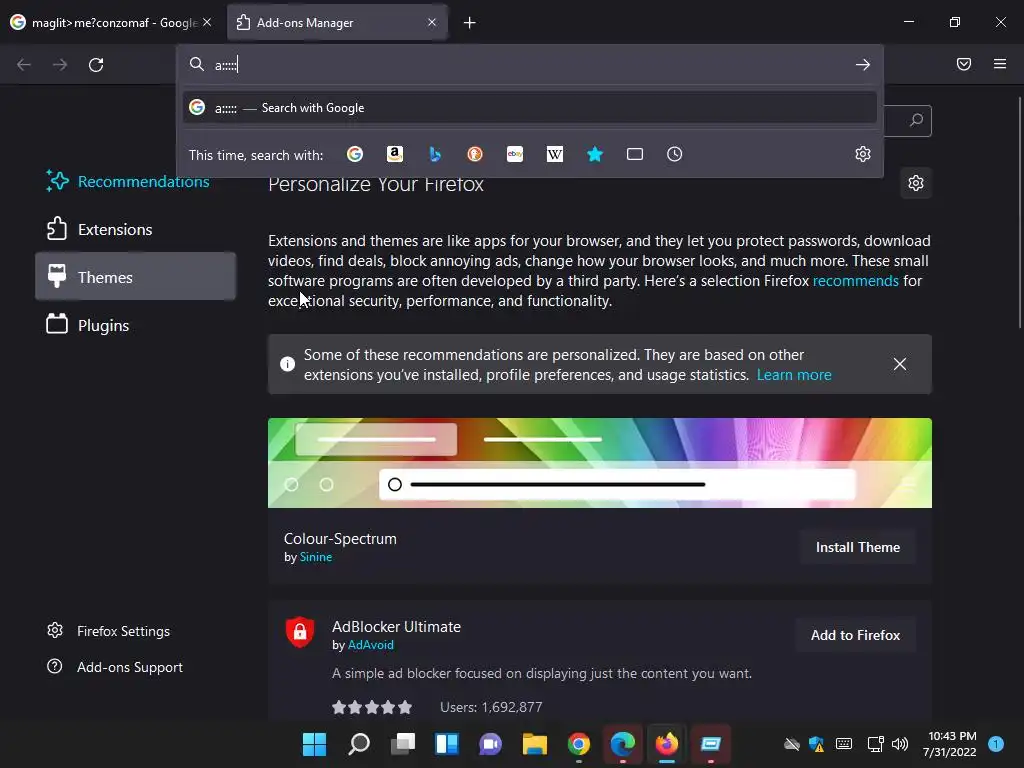Go forward one page
The width and height of the screenshot is (1024, 768).
point(60,65)
